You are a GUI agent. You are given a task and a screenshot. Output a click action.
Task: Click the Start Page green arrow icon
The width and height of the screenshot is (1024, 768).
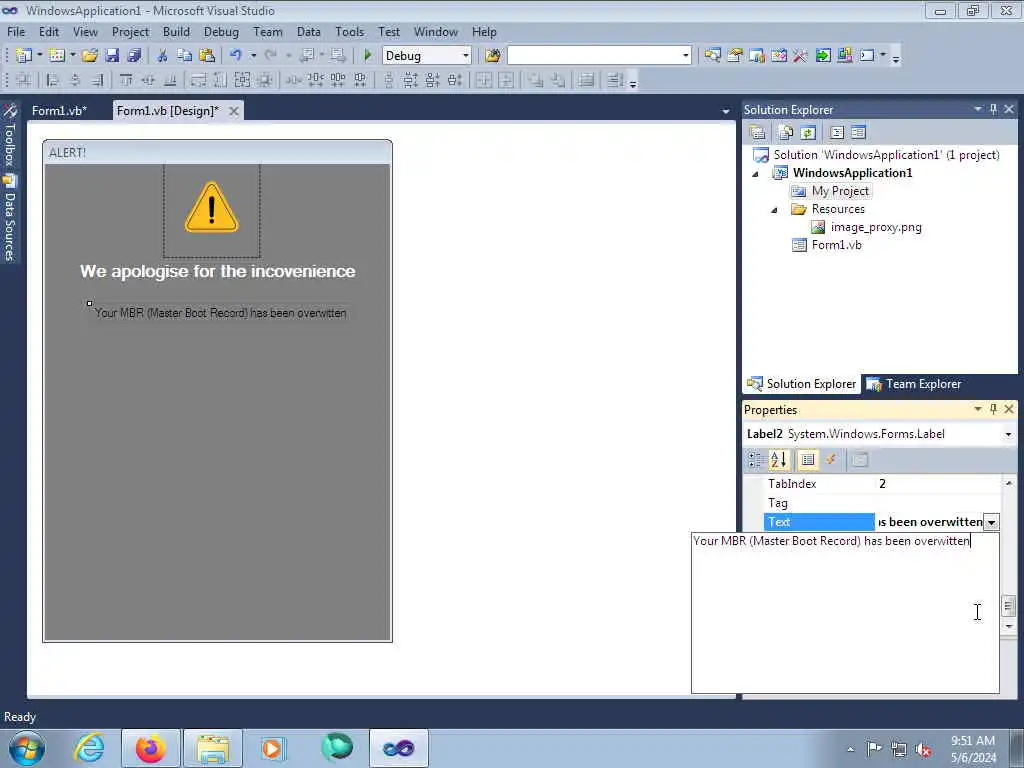click(x=823, y=56)
